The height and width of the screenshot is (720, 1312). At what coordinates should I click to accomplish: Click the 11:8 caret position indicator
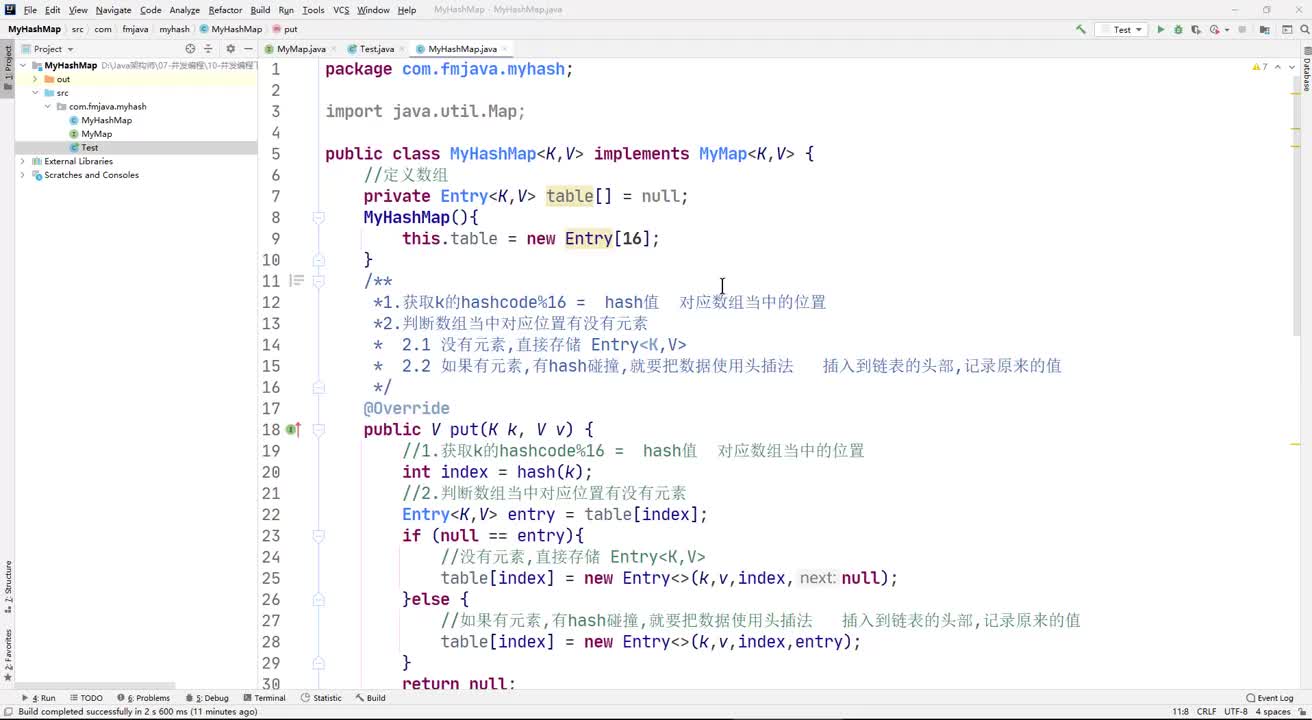tap(1180, 712)
